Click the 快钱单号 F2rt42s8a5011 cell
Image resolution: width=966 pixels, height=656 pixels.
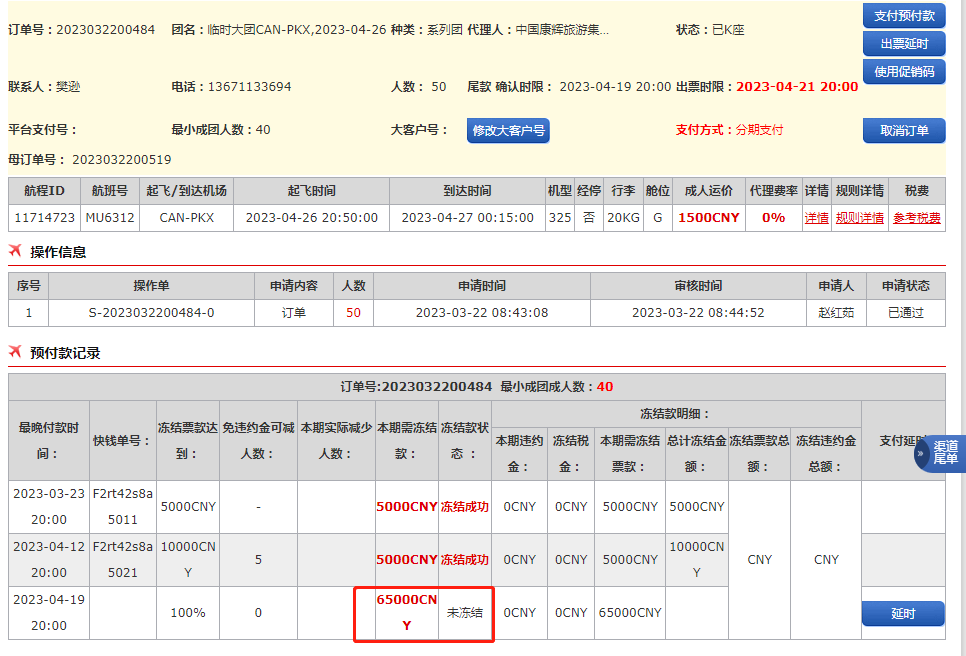click(123, 507)
